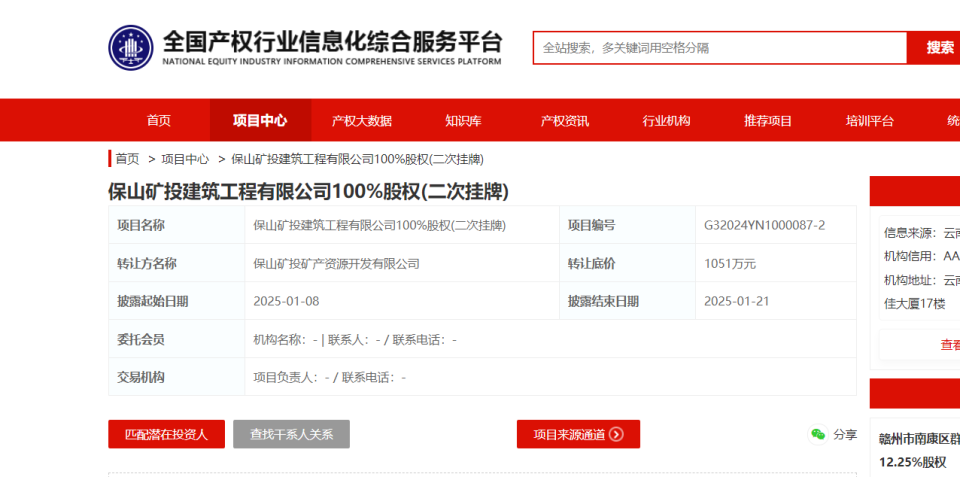Viewport: 960px width, 477px height.
Task: Click the arrow icon in 项目来源通道 button
Action: pyautogui.click(x=617, y=435)
